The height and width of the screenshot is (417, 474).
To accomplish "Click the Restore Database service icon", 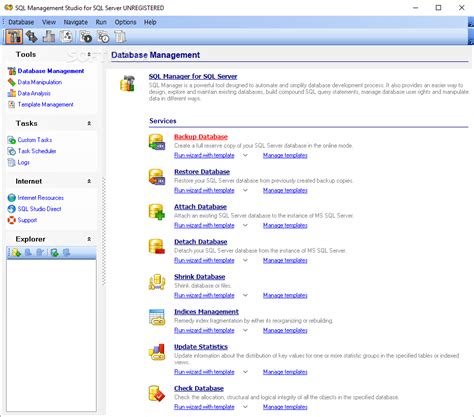I will tap(157, 177).
